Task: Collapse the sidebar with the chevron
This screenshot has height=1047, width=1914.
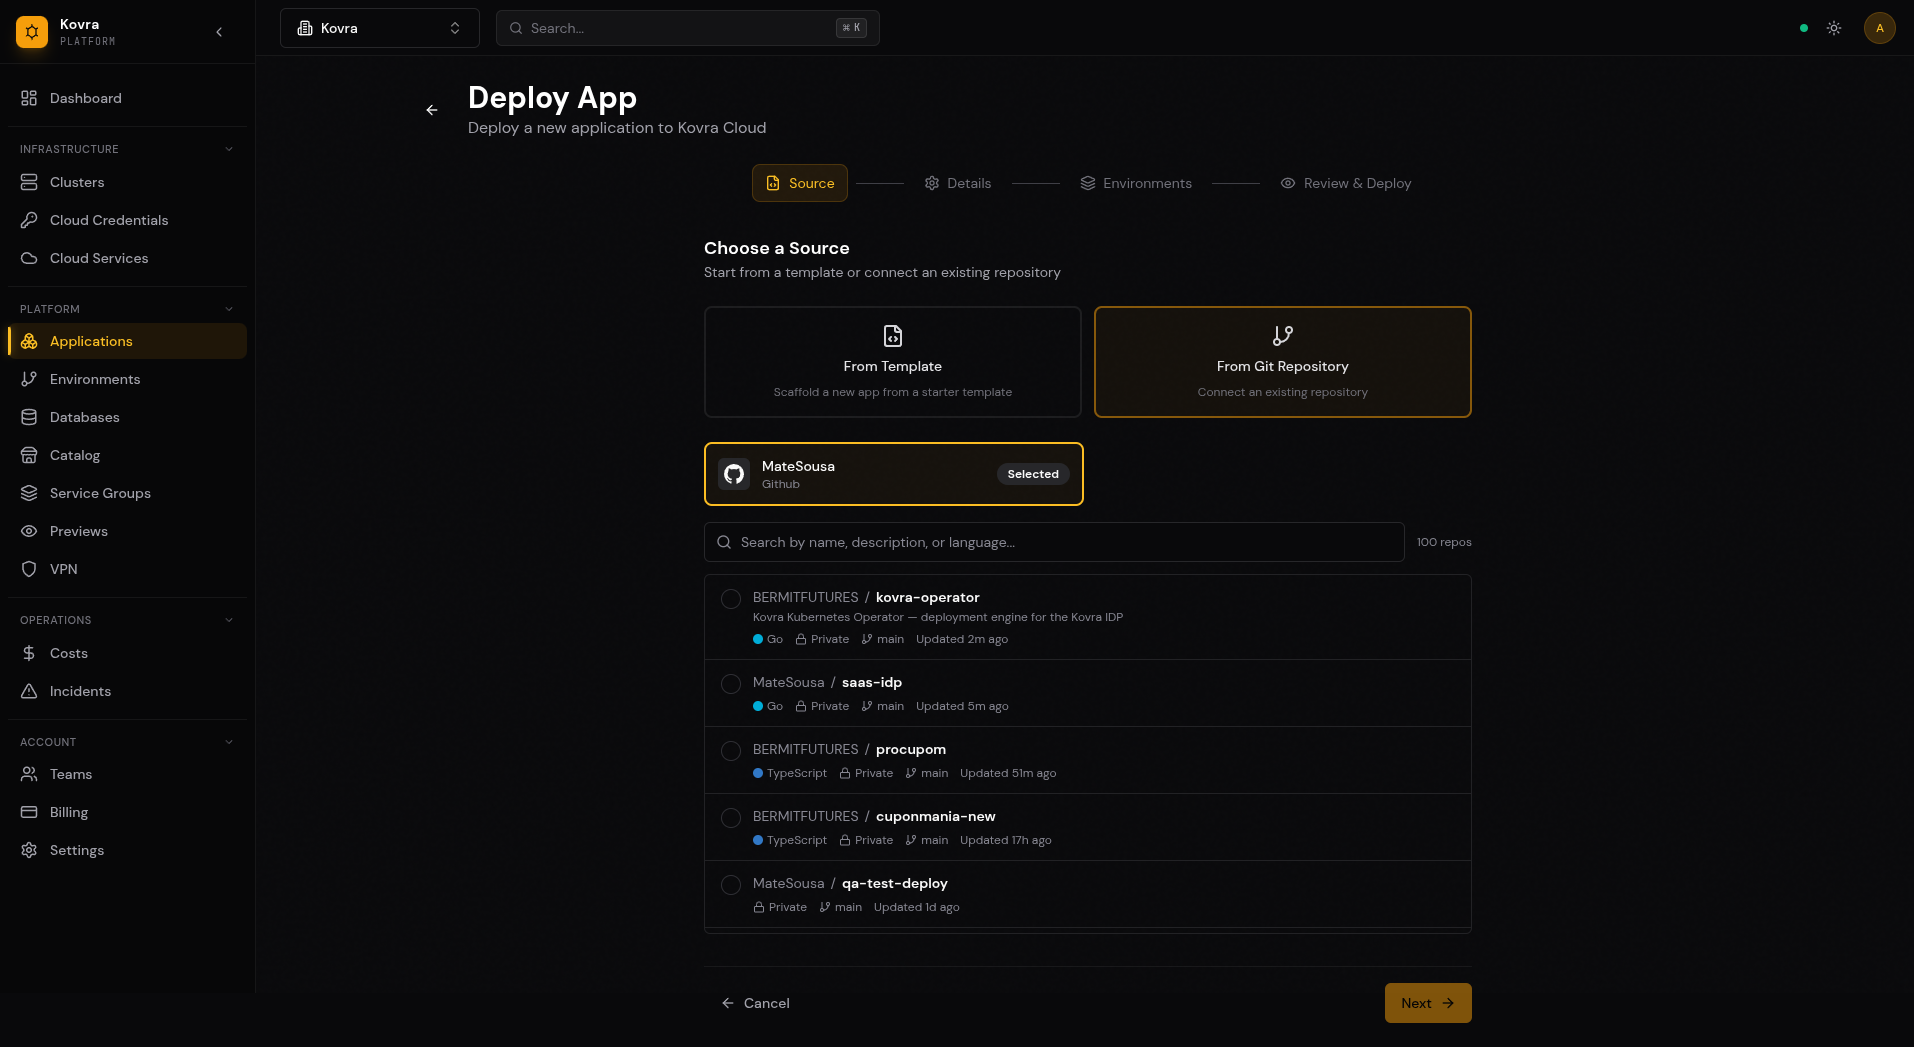Action: (219, 32)
